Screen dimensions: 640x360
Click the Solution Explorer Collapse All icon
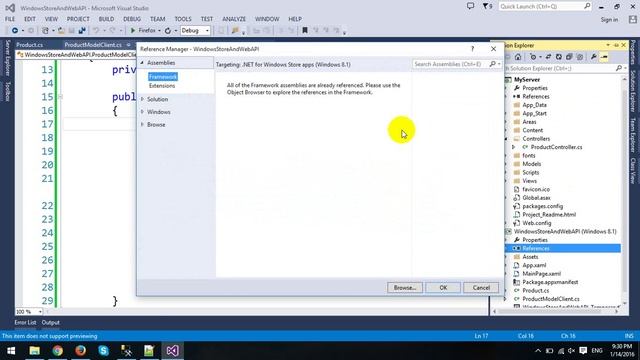tap(569, 57)
